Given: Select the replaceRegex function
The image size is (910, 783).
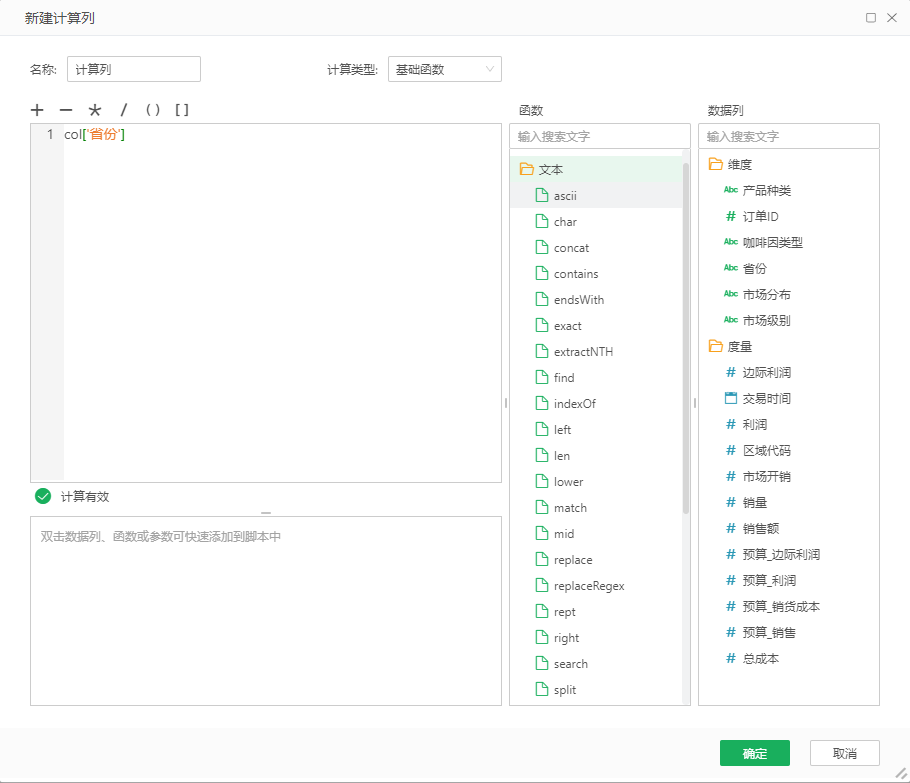Looking at the screenshot, I should (x=589, y=586).
